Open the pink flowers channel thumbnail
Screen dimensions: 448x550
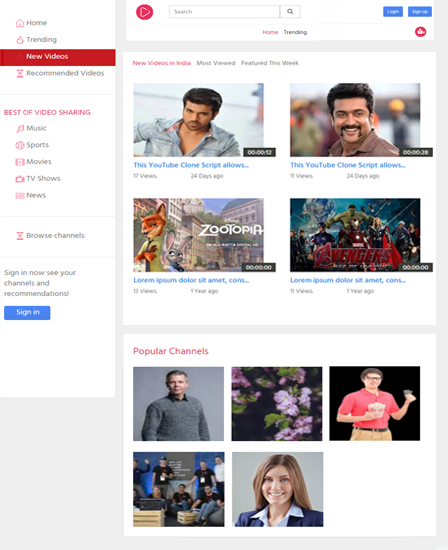point(277,404)
